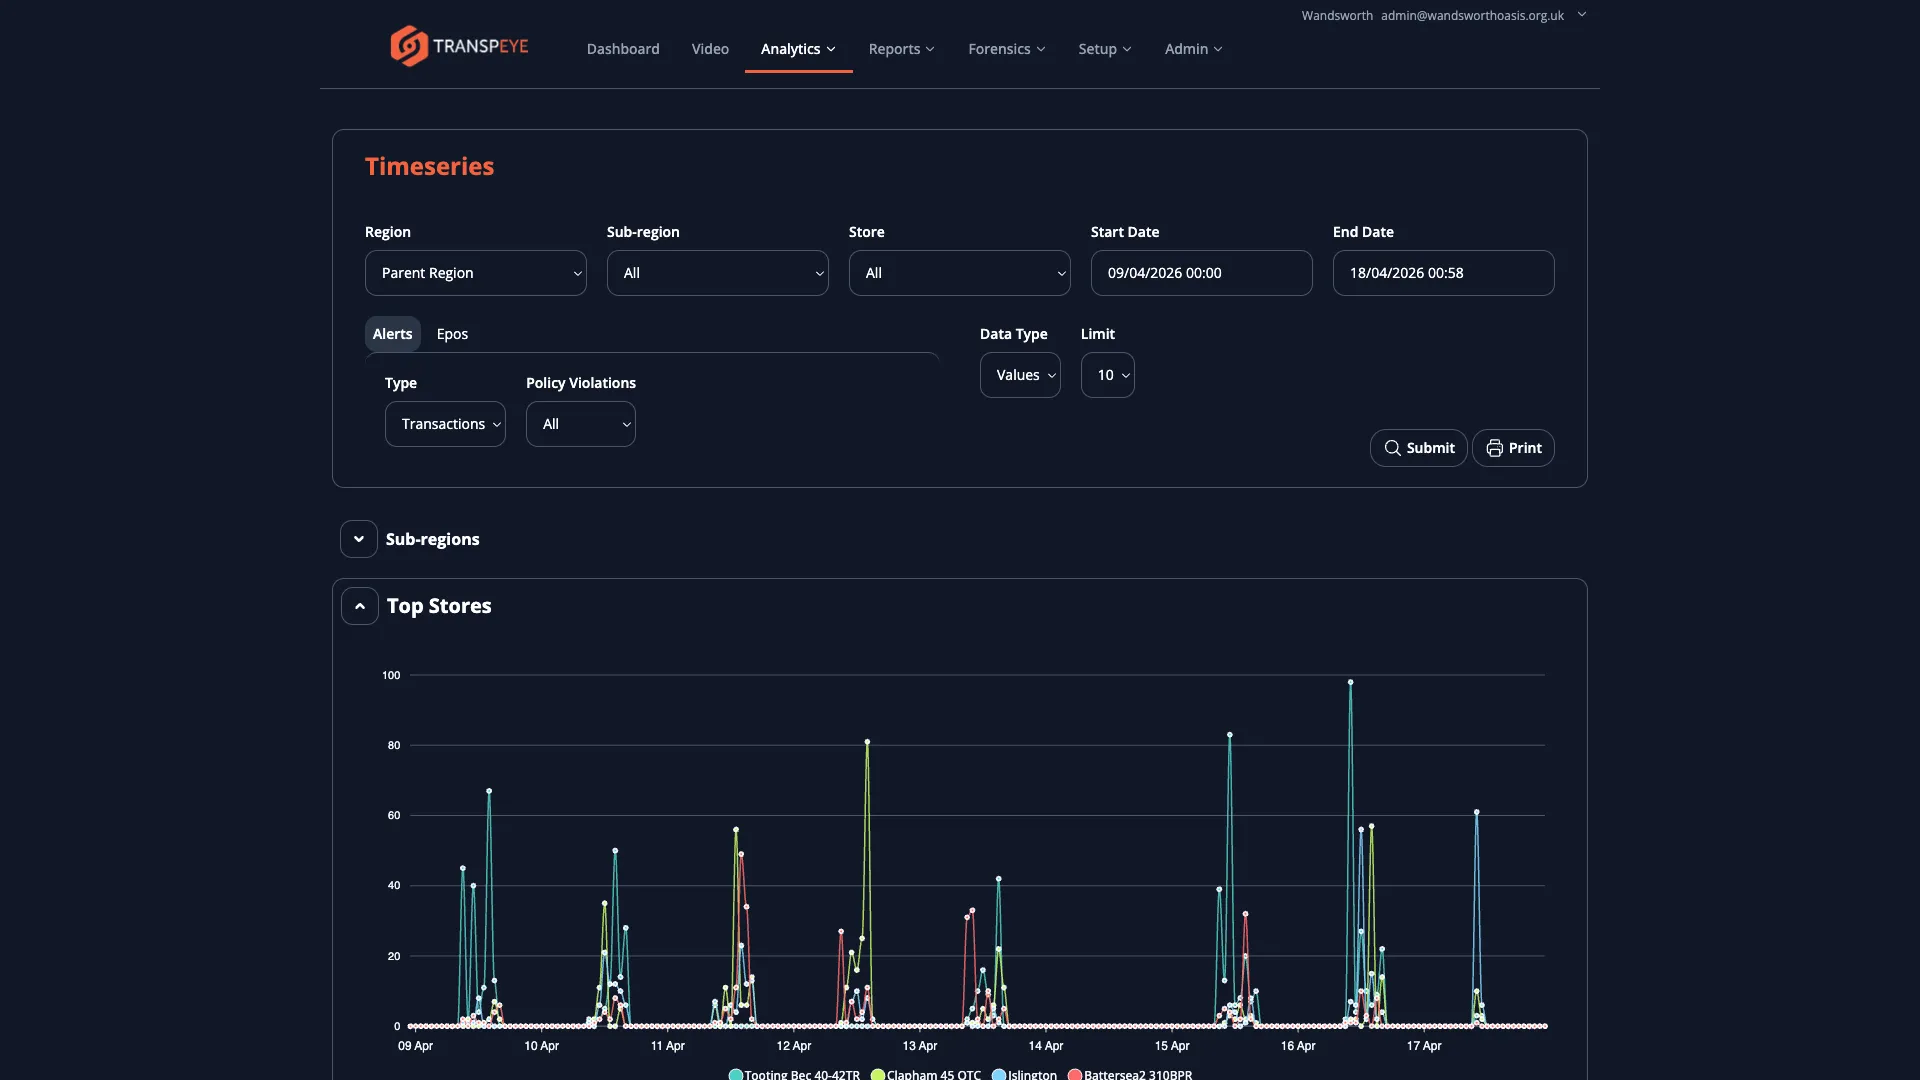Change the Data Type dropdown from Values

[1020, 374]
